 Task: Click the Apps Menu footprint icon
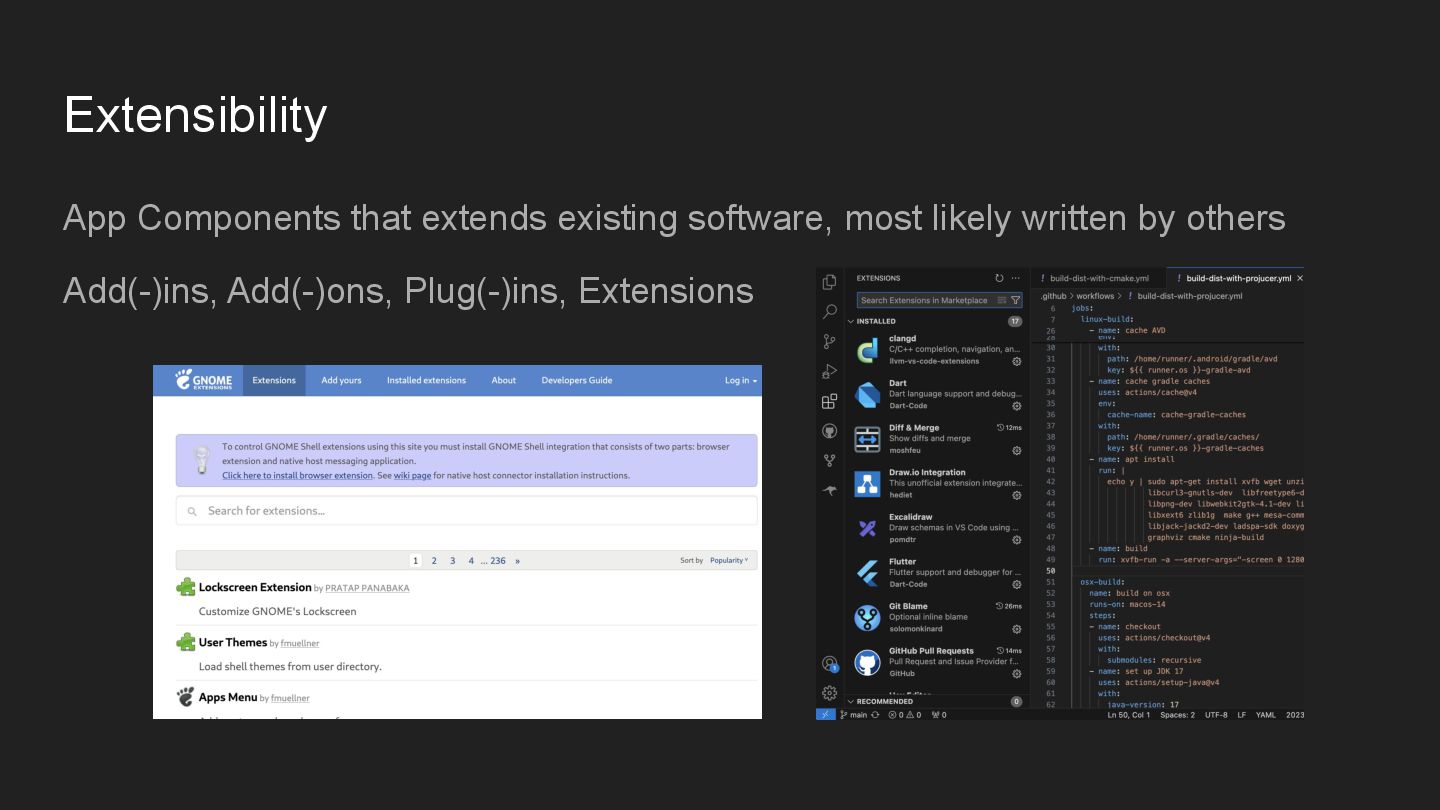186,697
